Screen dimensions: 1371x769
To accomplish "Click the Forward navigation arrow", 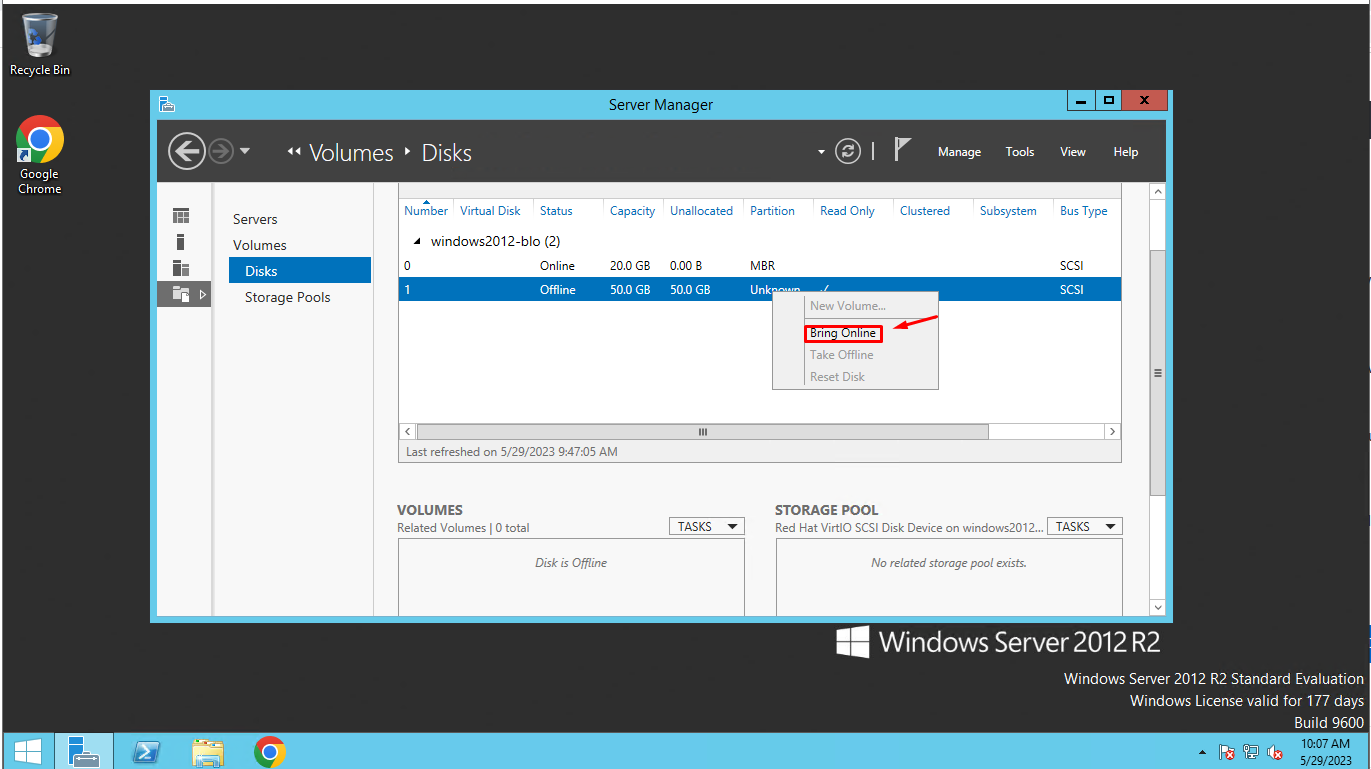I will [x=221, y=152].
